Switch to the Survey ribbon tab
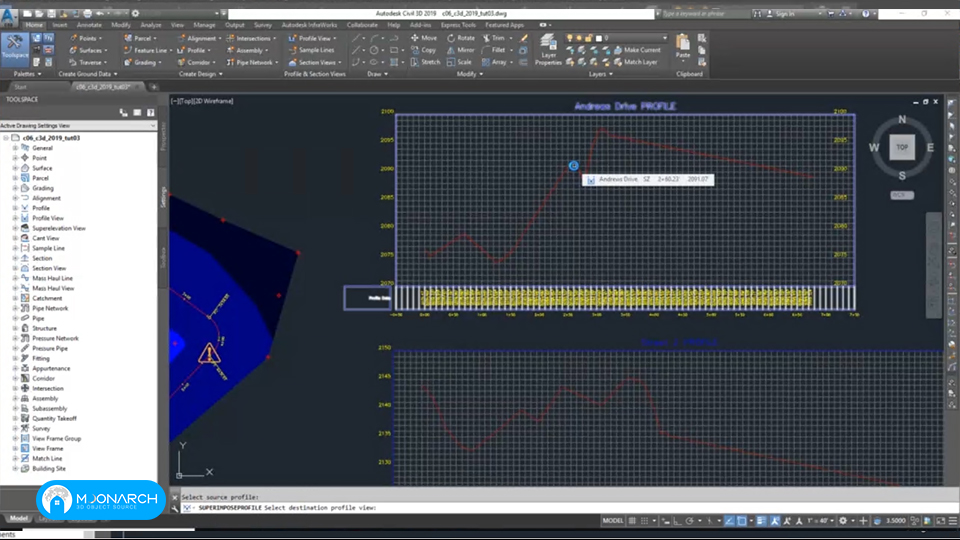Image resolution: width=960 pixels, height=540 pixels. pyautogui.click(x=263, y=25)
